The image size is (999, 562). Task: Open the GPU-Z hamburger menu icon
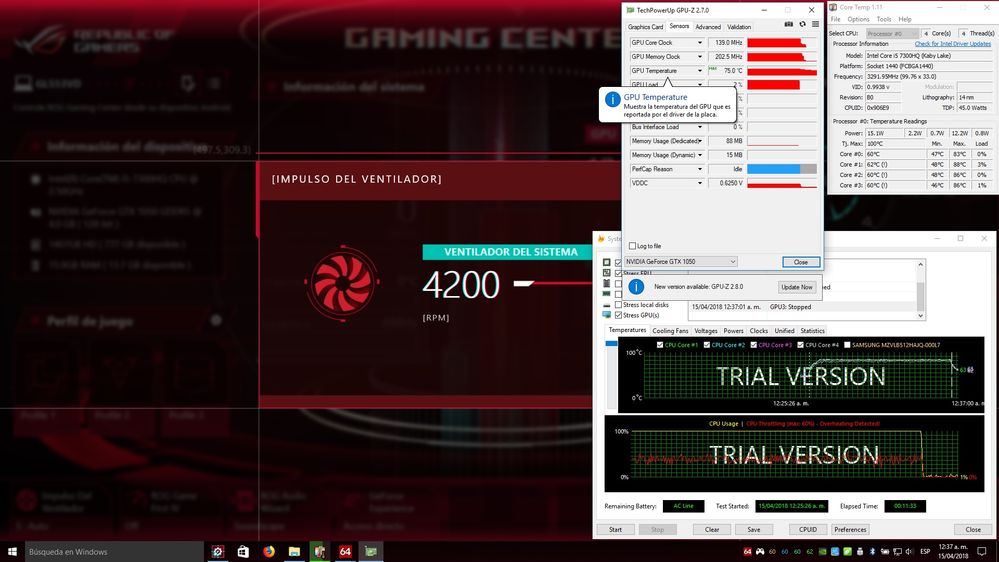pos(815,24)
